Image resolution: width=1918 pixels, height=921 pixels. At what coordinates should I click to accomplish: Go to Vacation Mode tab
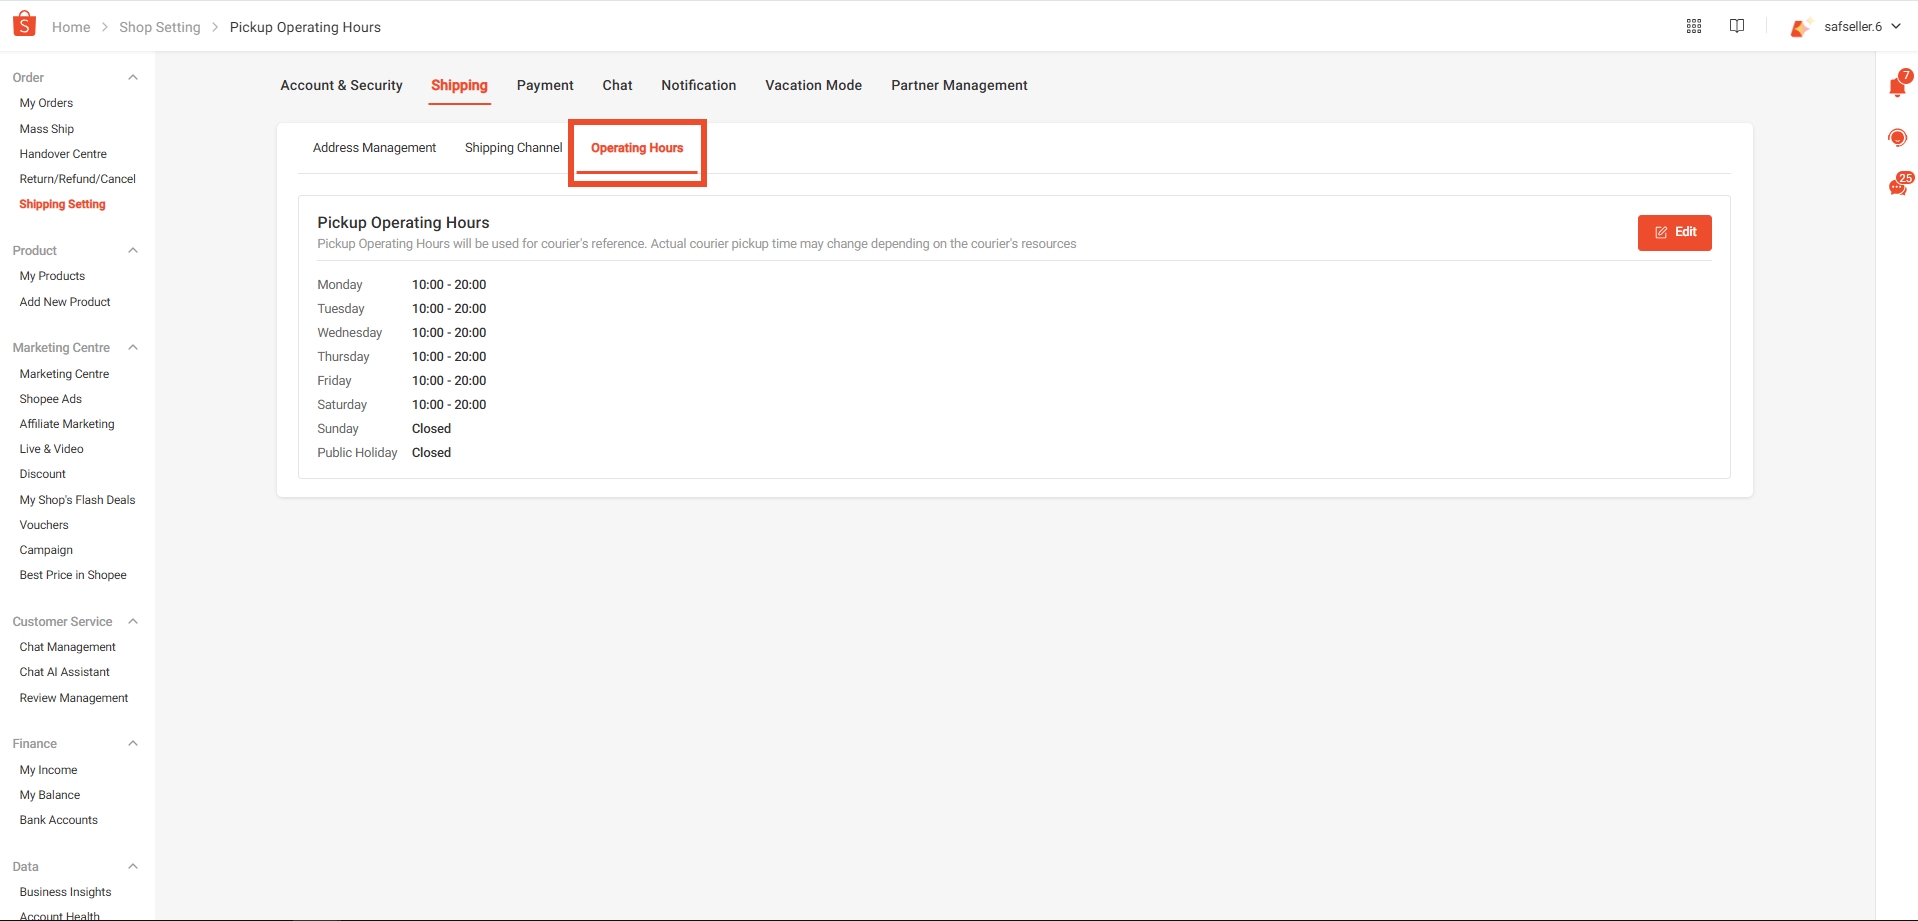(813, 85)
